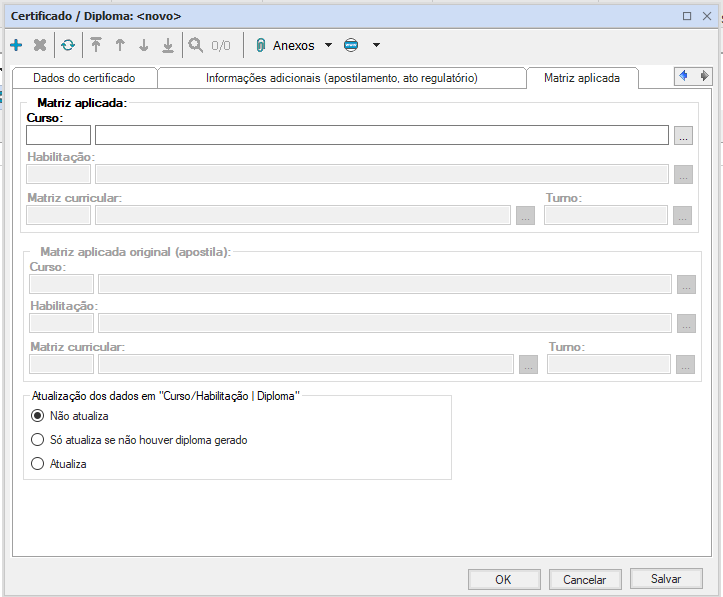Open the dropdown next to the blue round icon
Viewport: 723px width, 597px height.
pos(376,45)
